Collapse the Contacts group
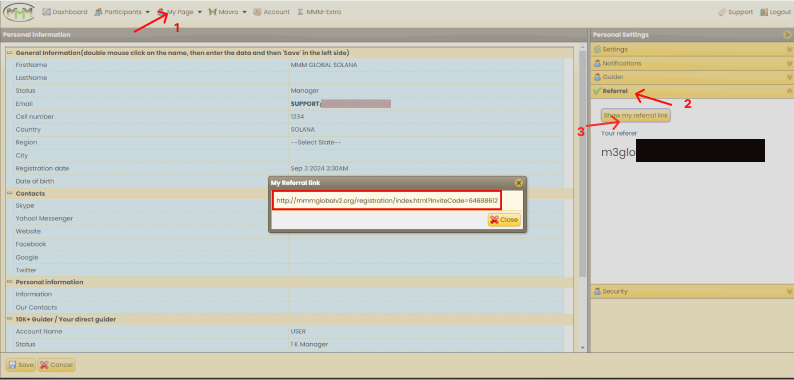Viewport: 794px width, 380px height. (x=9, y=194)
